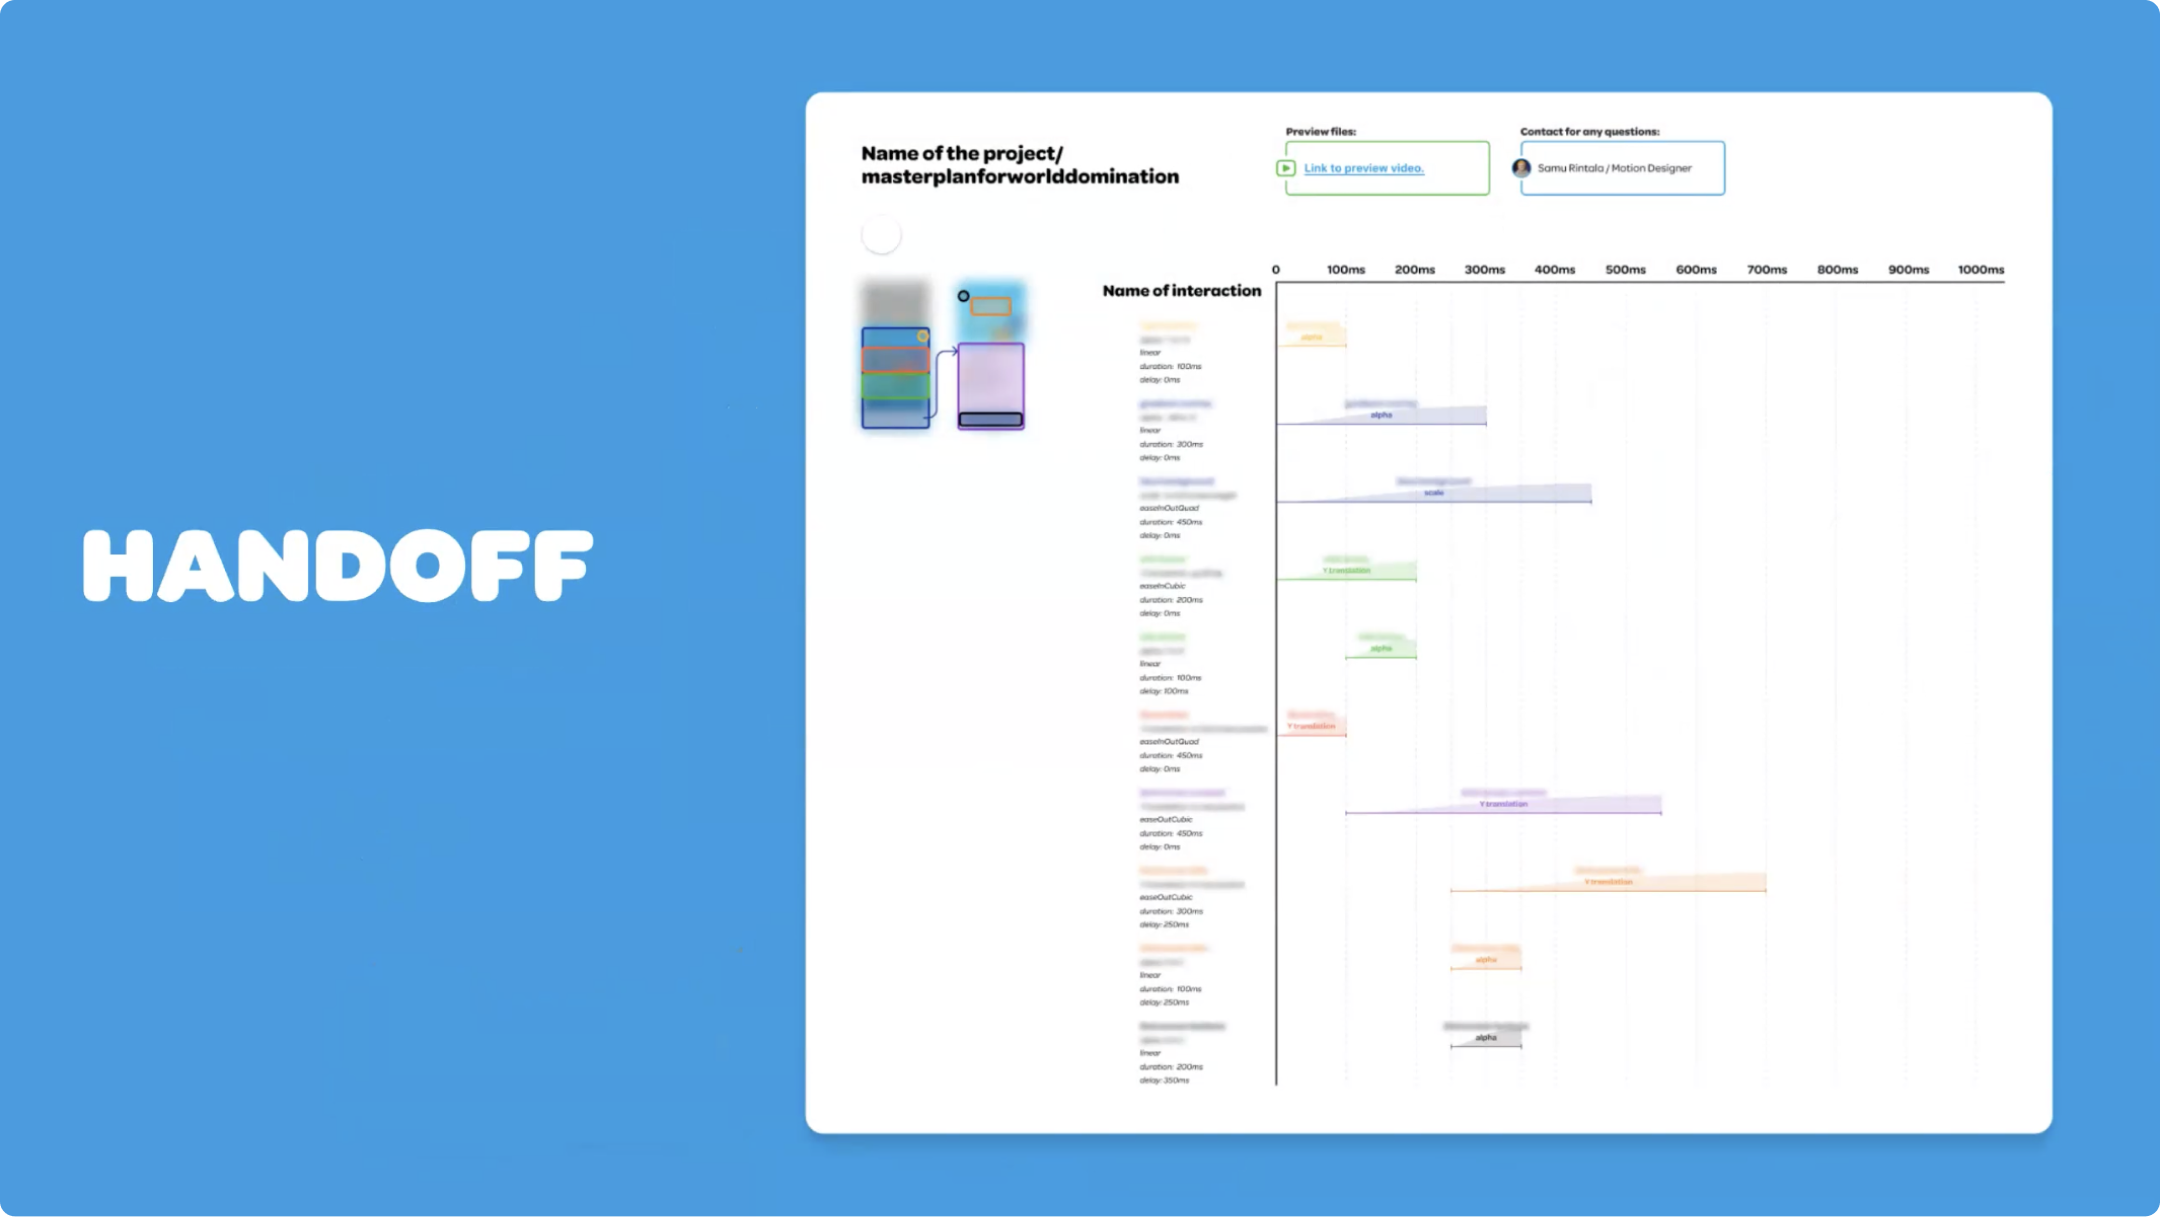Image resolution: width=2160 pixels, height=1217 pixels.
Task: Click the red animation block near 0ms
Action: click(1311, 723)
